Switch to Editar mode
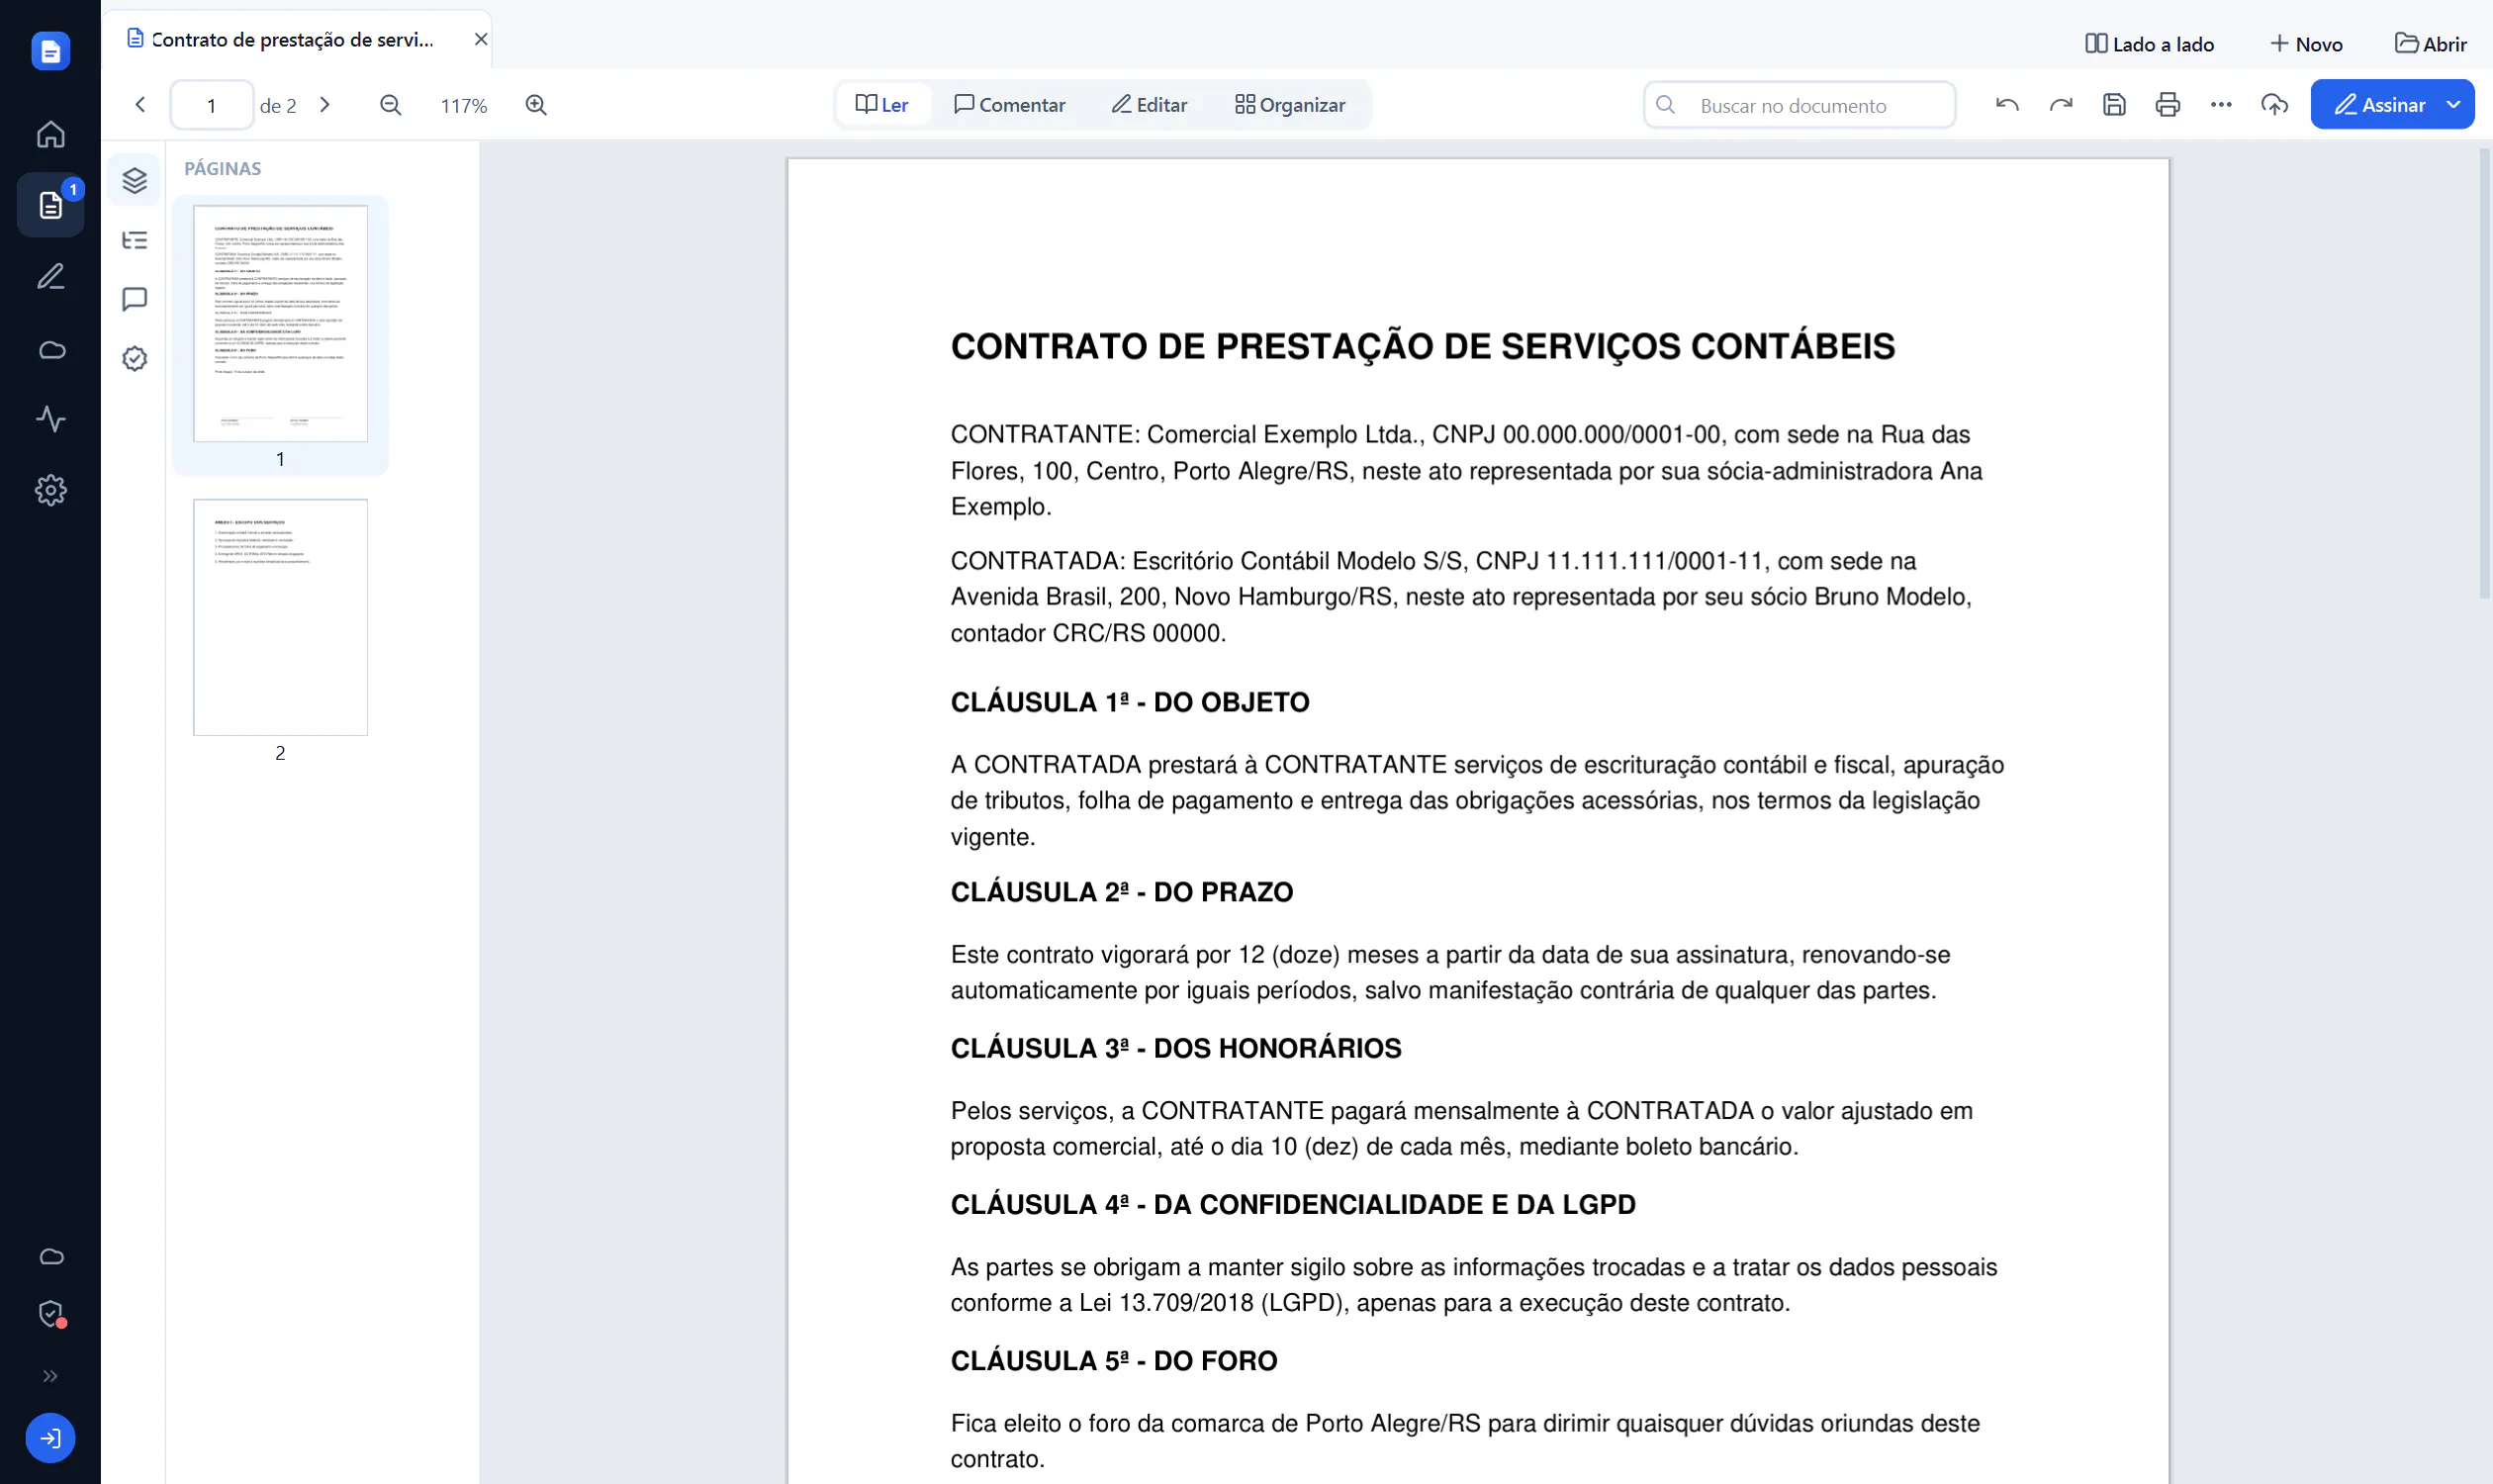 point(1149,105)
